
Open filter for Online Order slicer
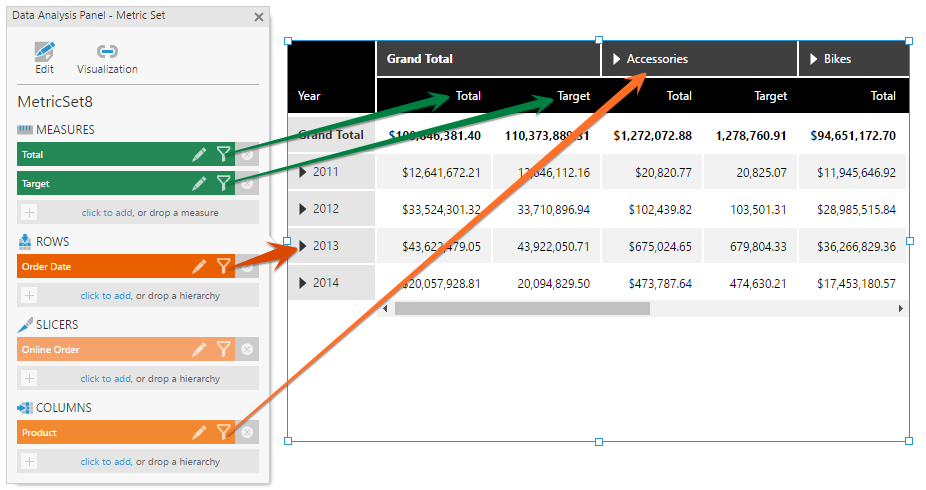coord(223,349)
